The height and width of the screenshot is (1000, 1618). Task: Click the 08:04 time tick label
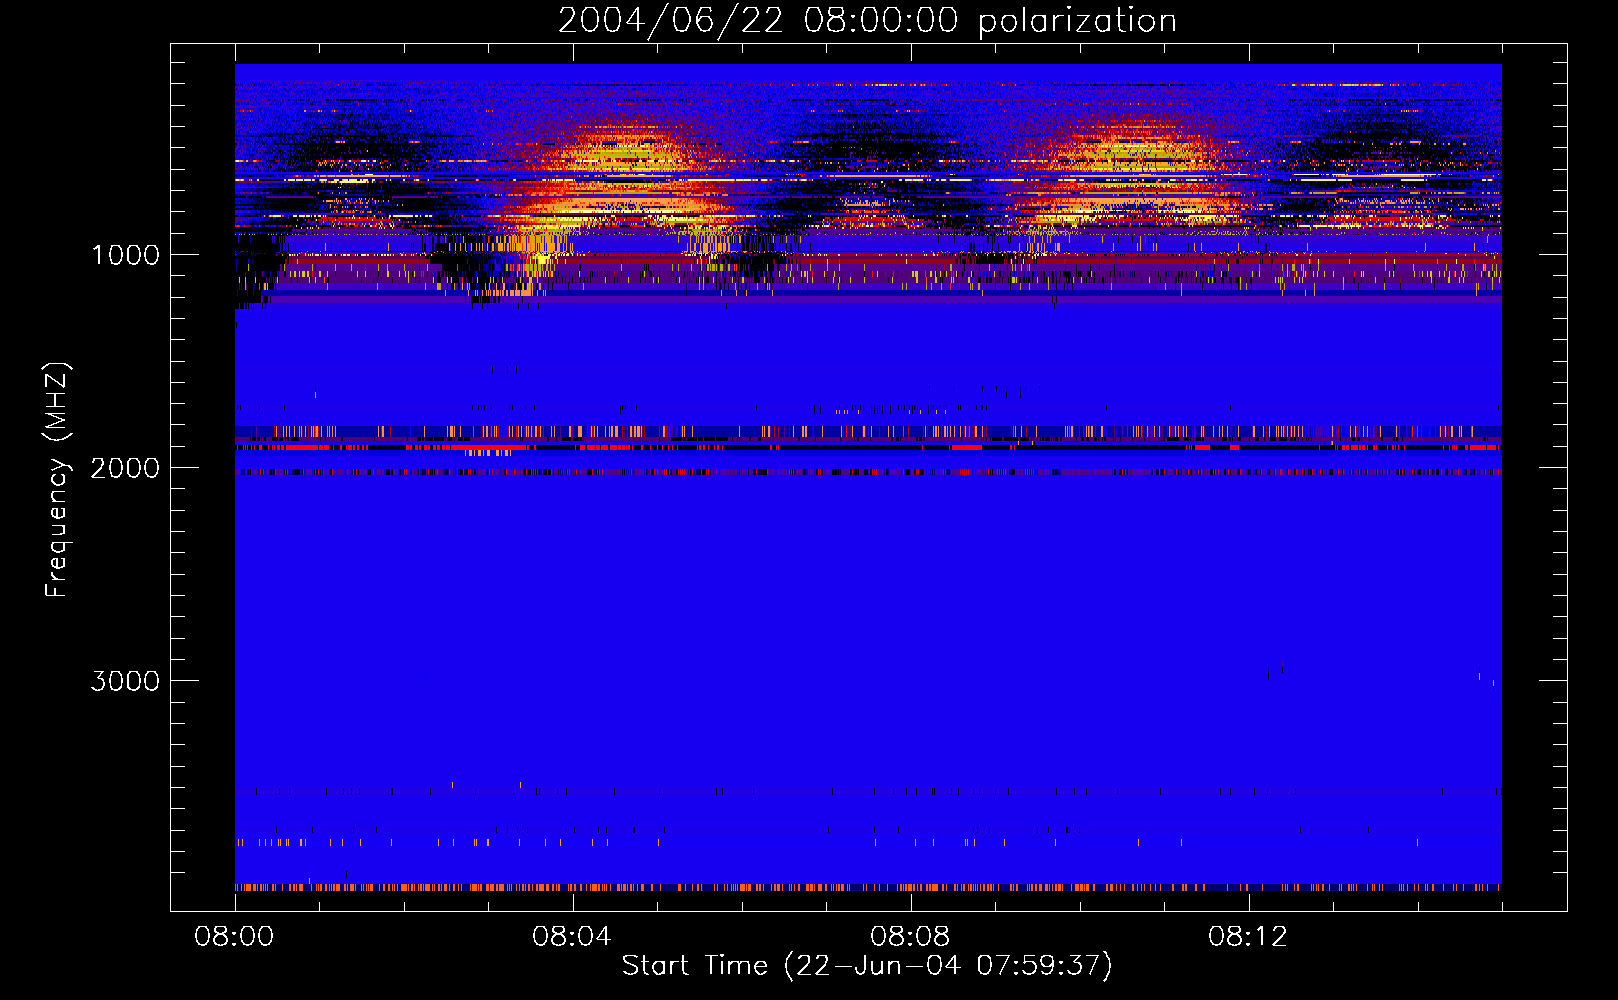tap(572, 937)
